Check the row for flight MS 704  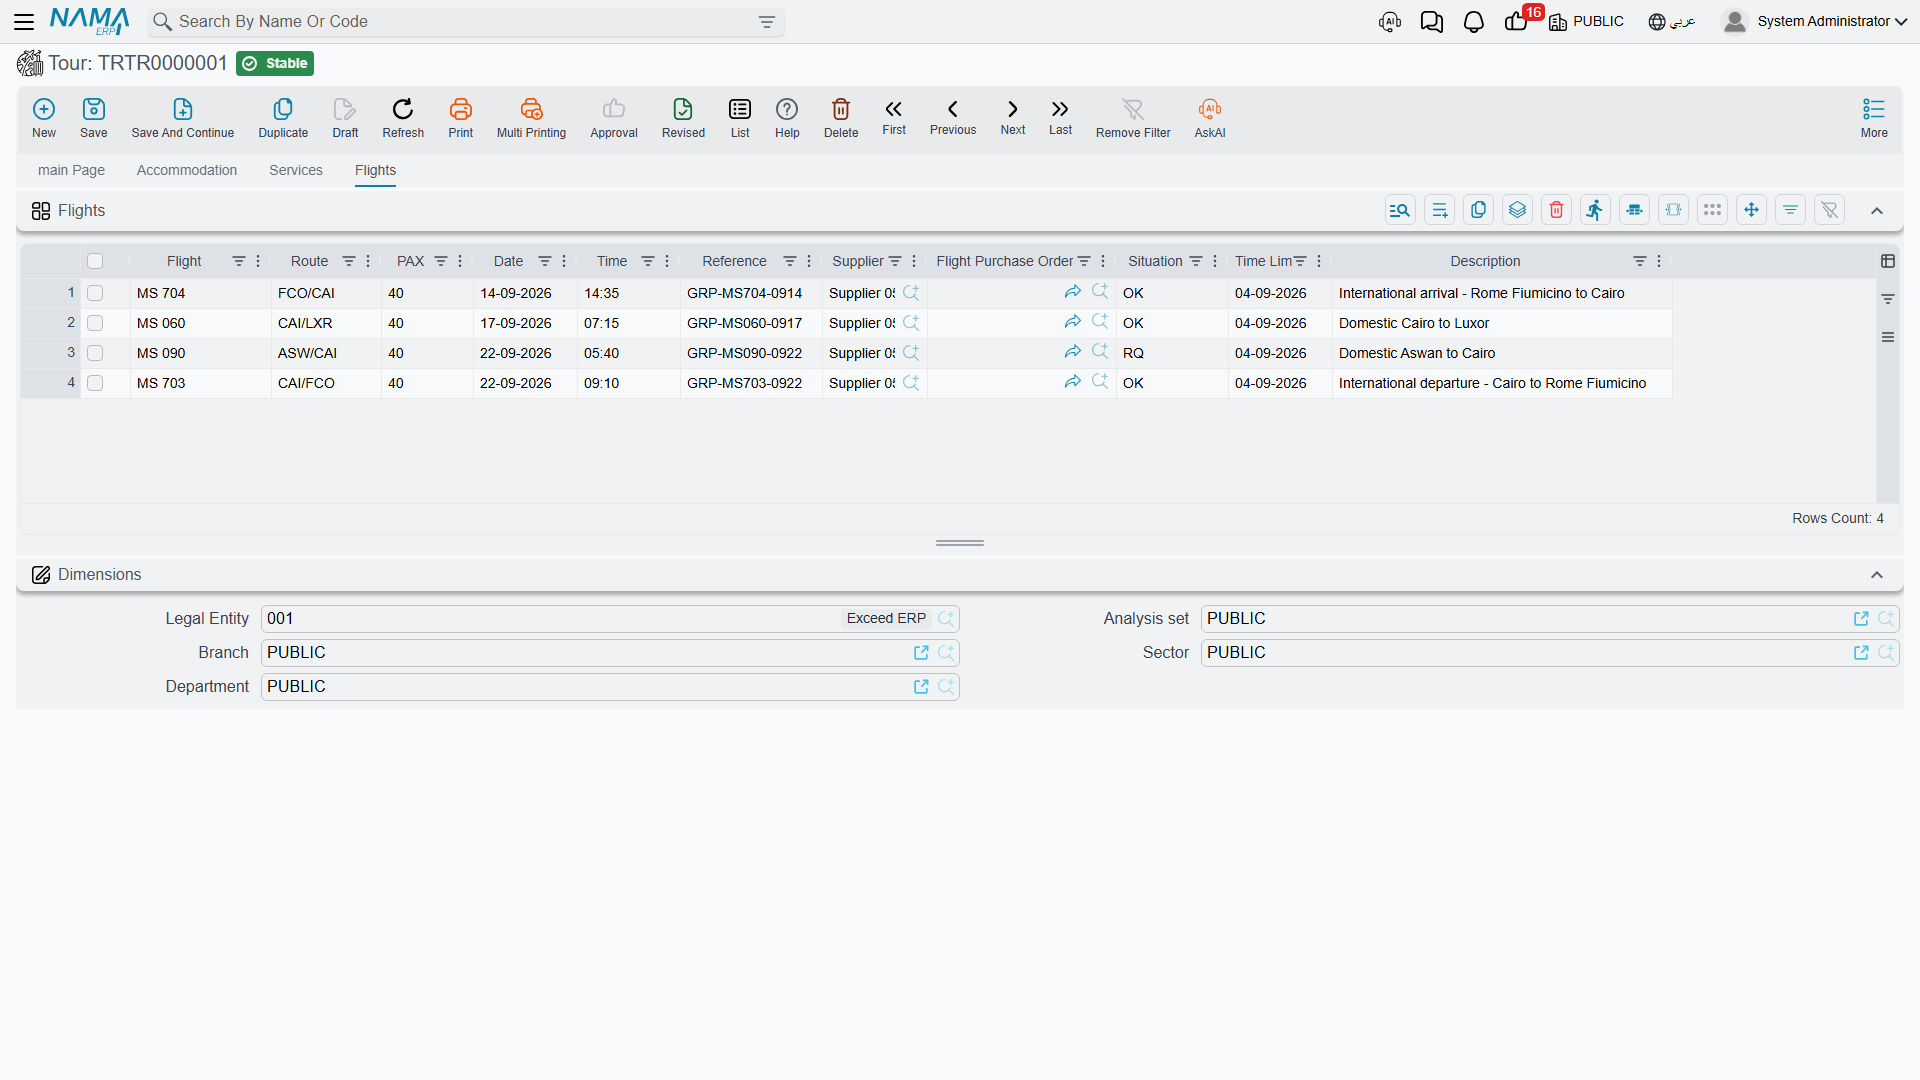coord(95,293)
